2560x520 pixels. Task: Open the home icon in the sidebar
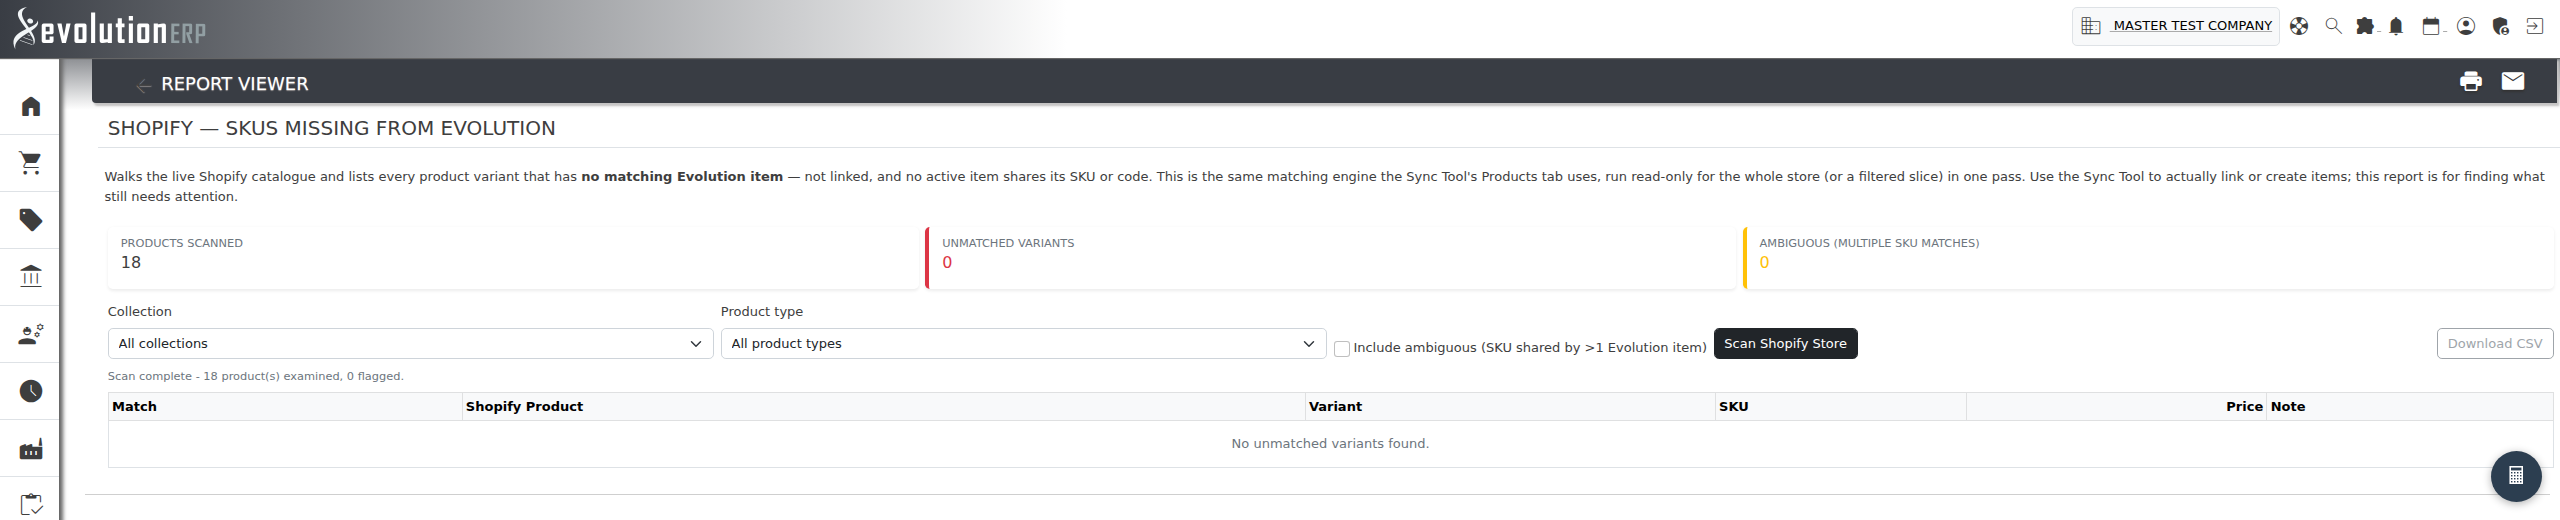(x=31, y=106)
